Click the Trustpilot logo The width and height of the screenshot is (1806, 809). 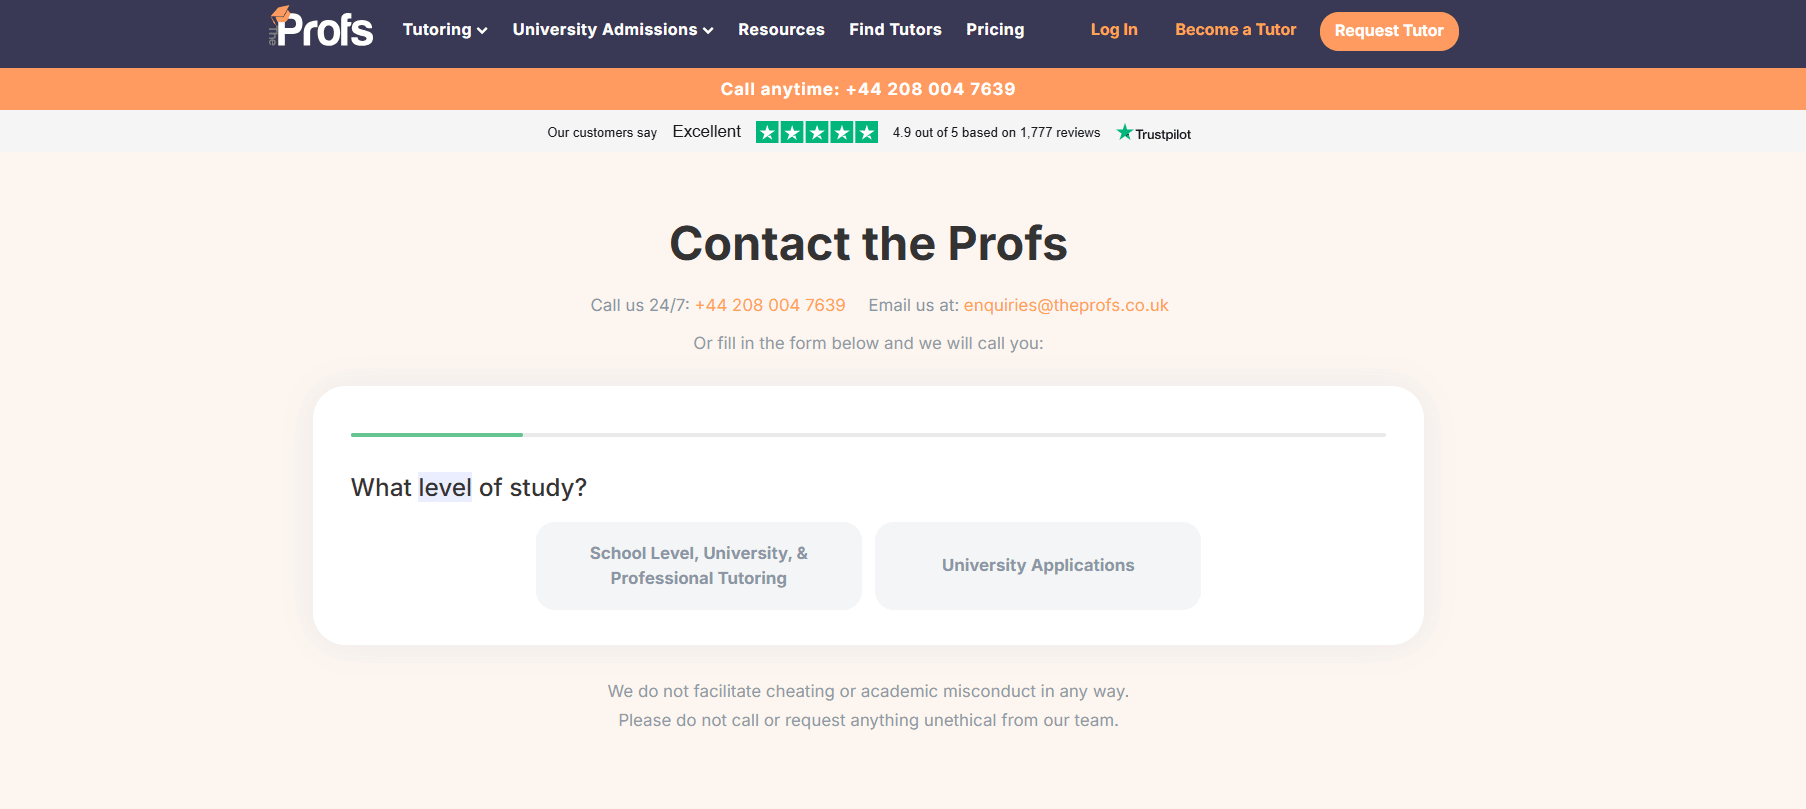[x=1154, y=133]
